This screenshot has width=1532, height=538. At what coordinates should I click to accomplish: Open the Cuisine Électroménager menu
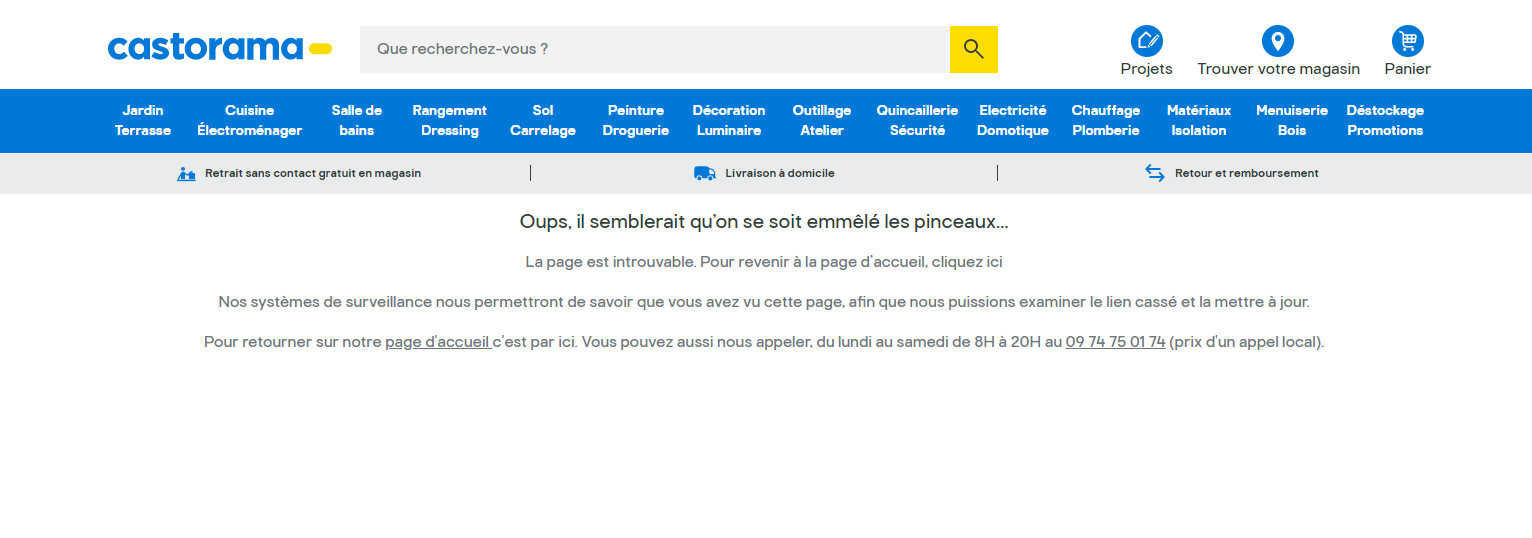(x=249, y=120)
